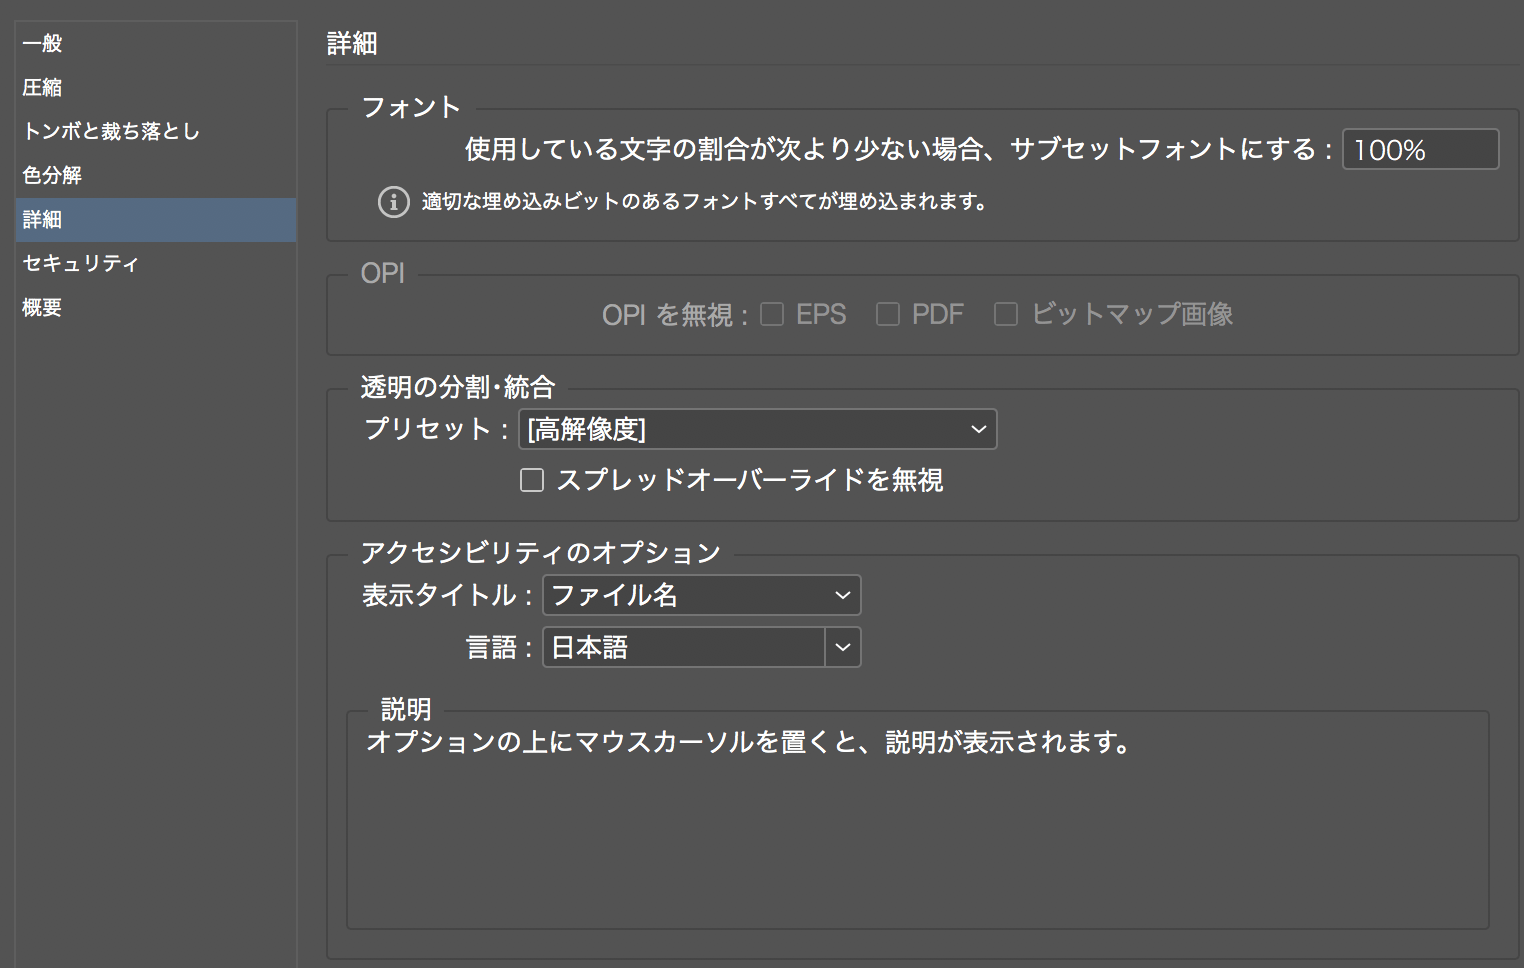1524x968 pixels.
Task: Go to トンボと裁ち落とし settings
Action: pyautogui.click(x=156, y=131)
